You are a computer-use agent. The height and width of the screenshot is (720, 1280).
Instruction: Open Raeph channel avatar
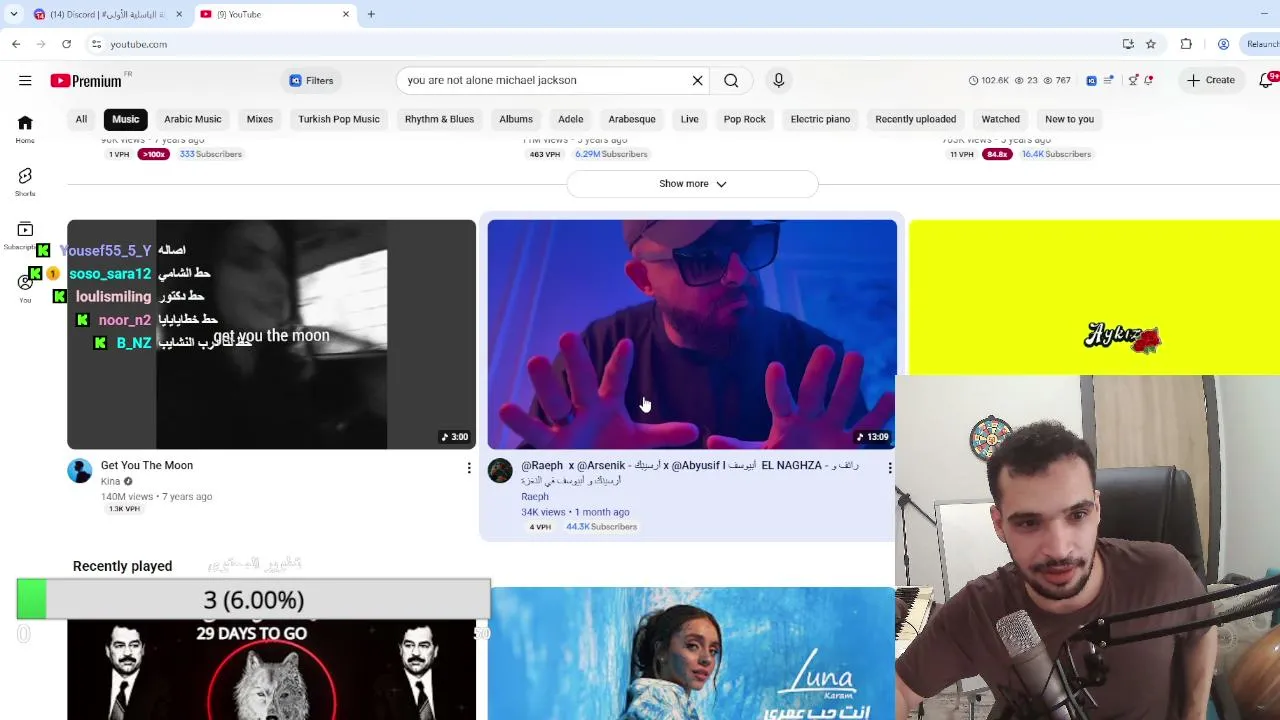(x=500, y=470)
